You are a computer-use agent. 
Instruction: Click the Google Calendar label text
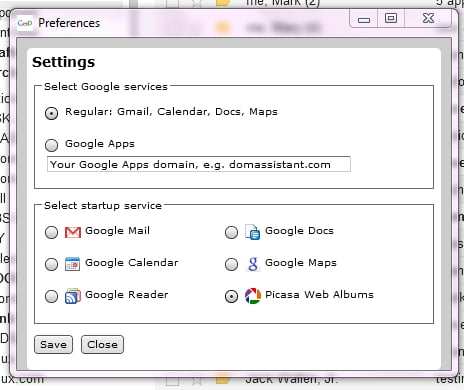(132, 263)
